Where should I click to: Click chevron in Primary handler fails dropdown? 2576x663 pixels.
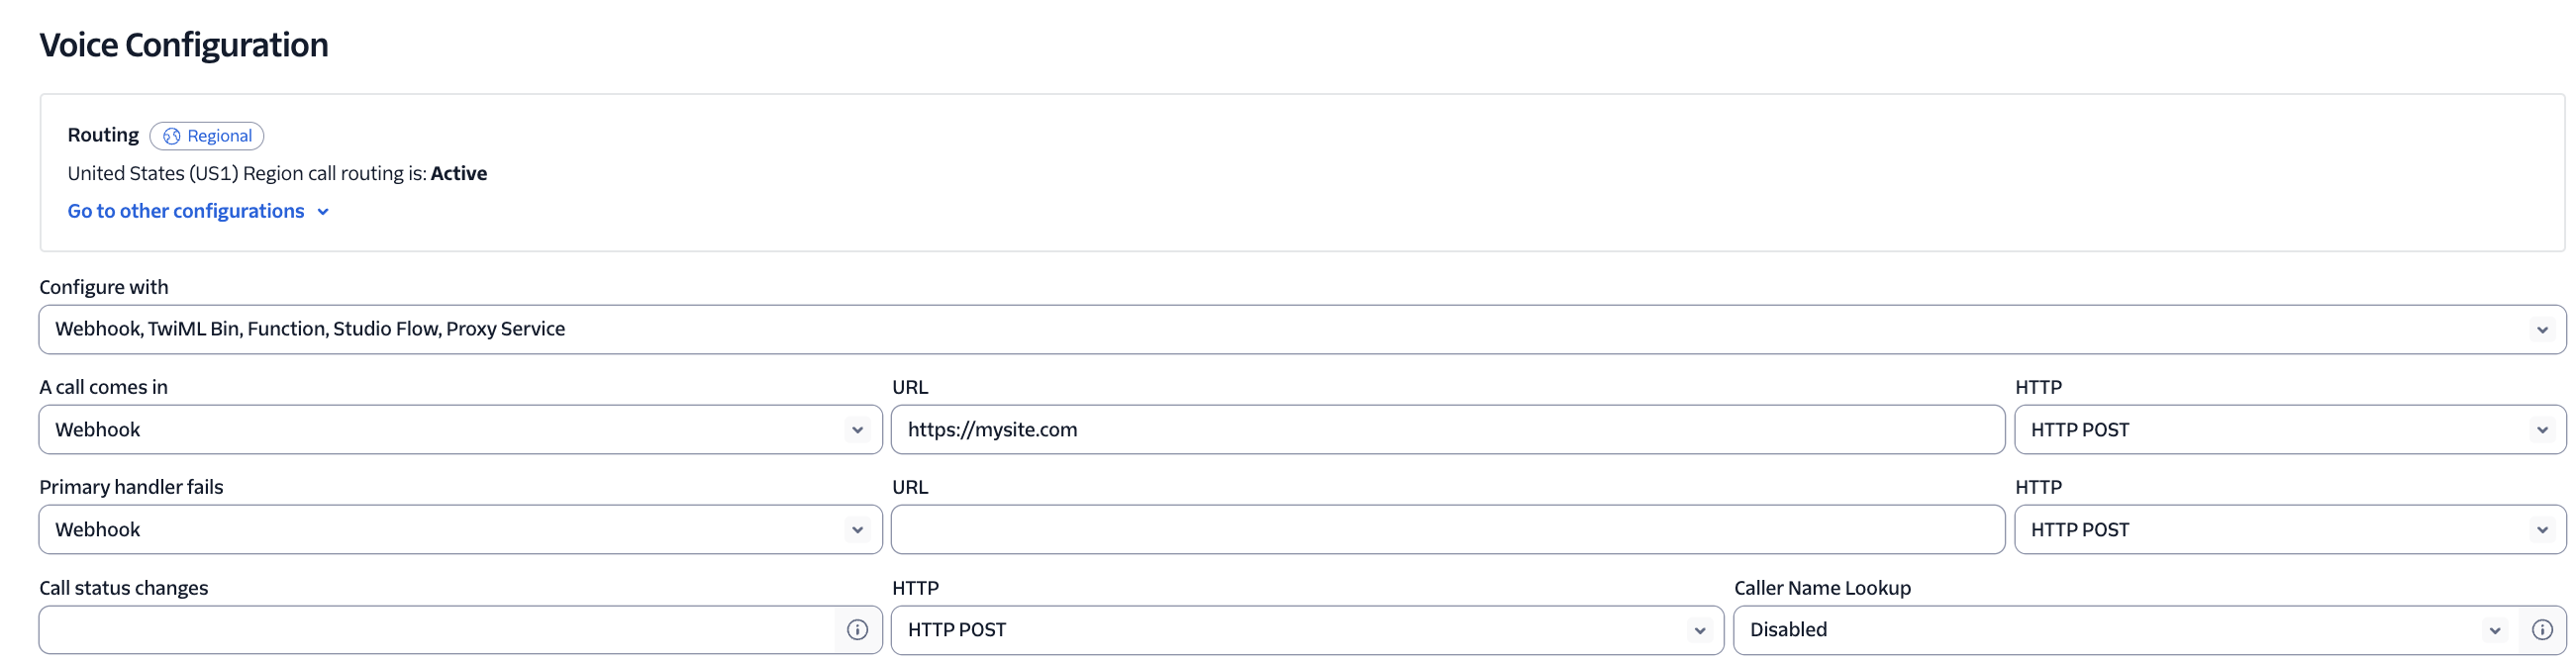point(857,530)
